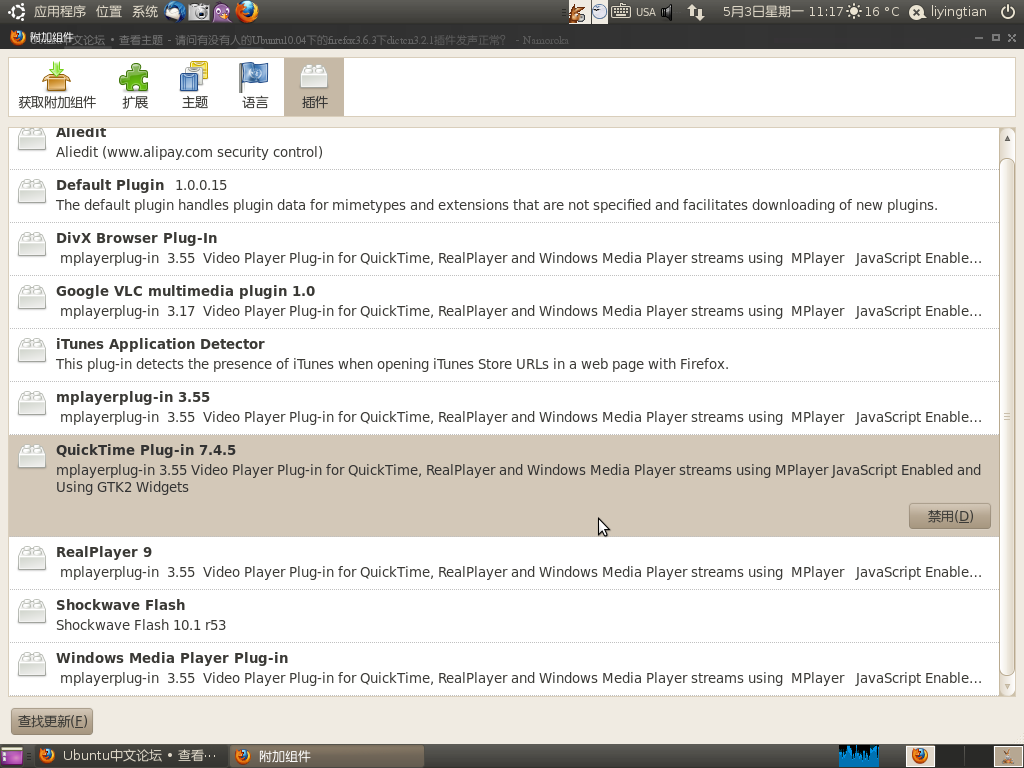The height and width of the screenshot is (768, 1024).
Task: Click the weather 16 °C indicator
Action: (872, 12)
